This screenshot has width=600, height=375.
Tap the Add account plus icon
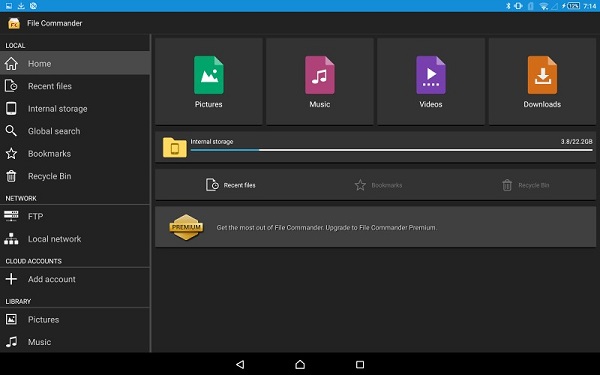click(11, 279)
